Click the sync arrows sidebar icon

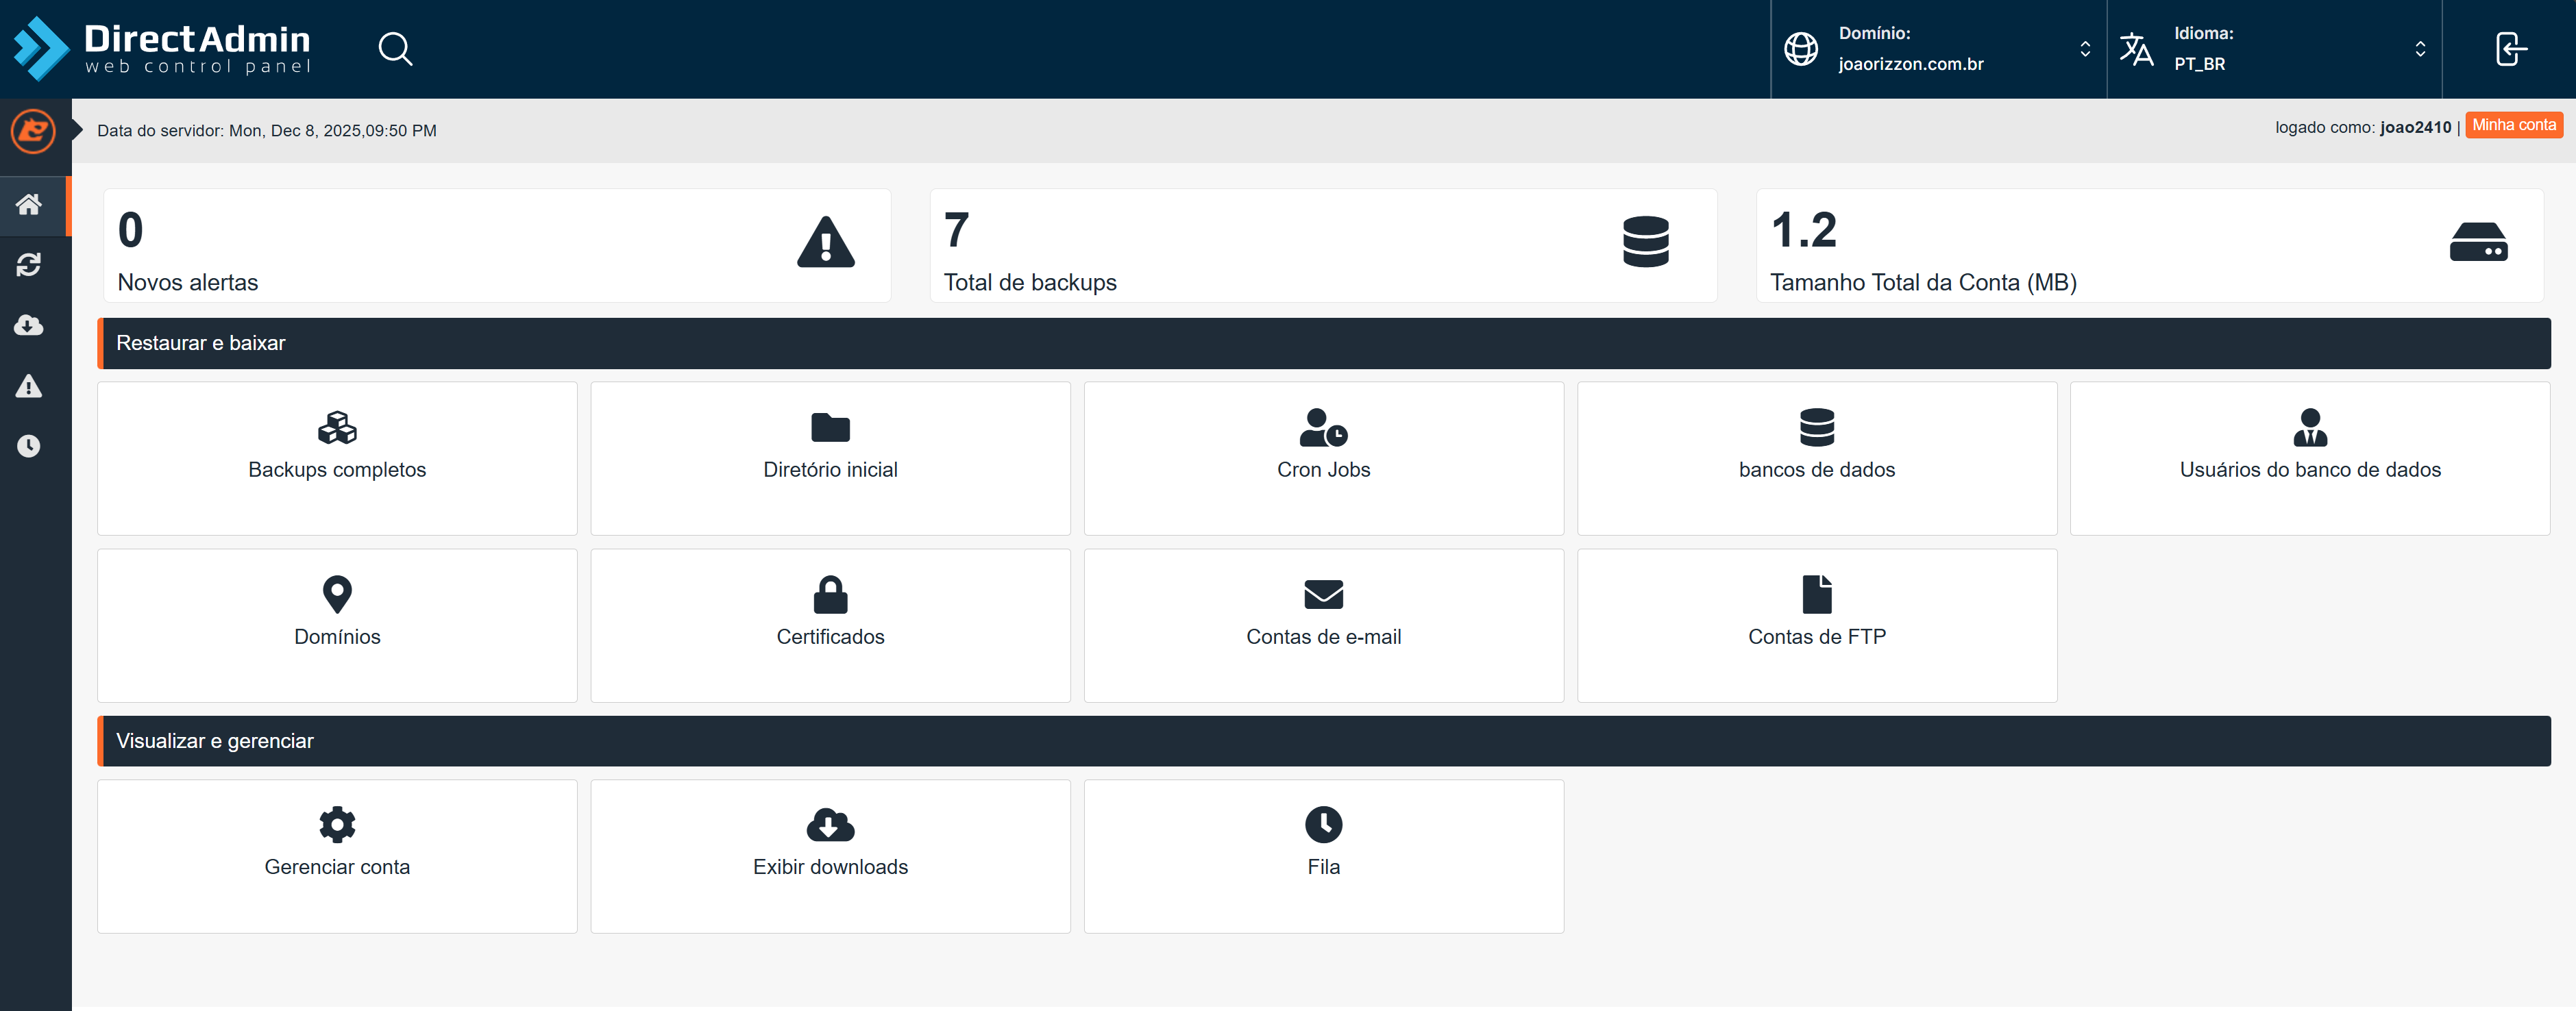[x=29, y=265]
